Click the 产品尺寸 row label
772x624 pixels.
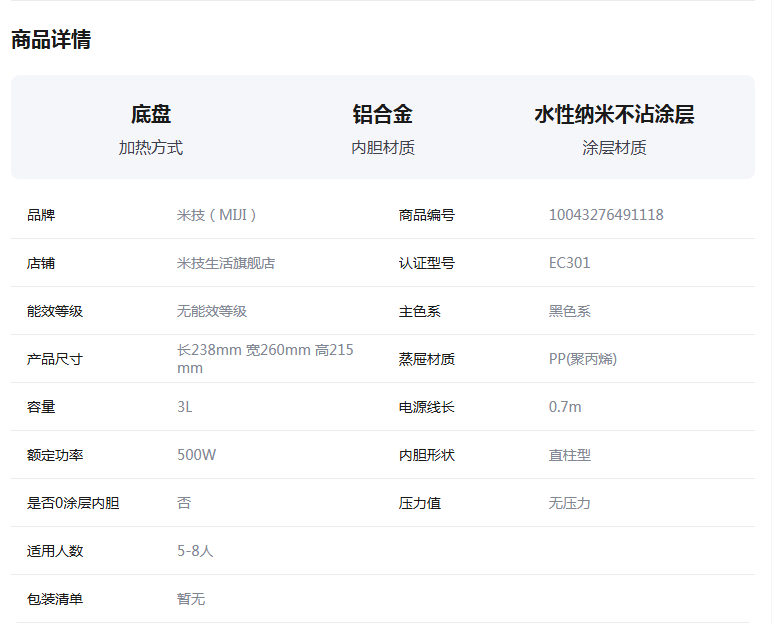click(55, 359)
